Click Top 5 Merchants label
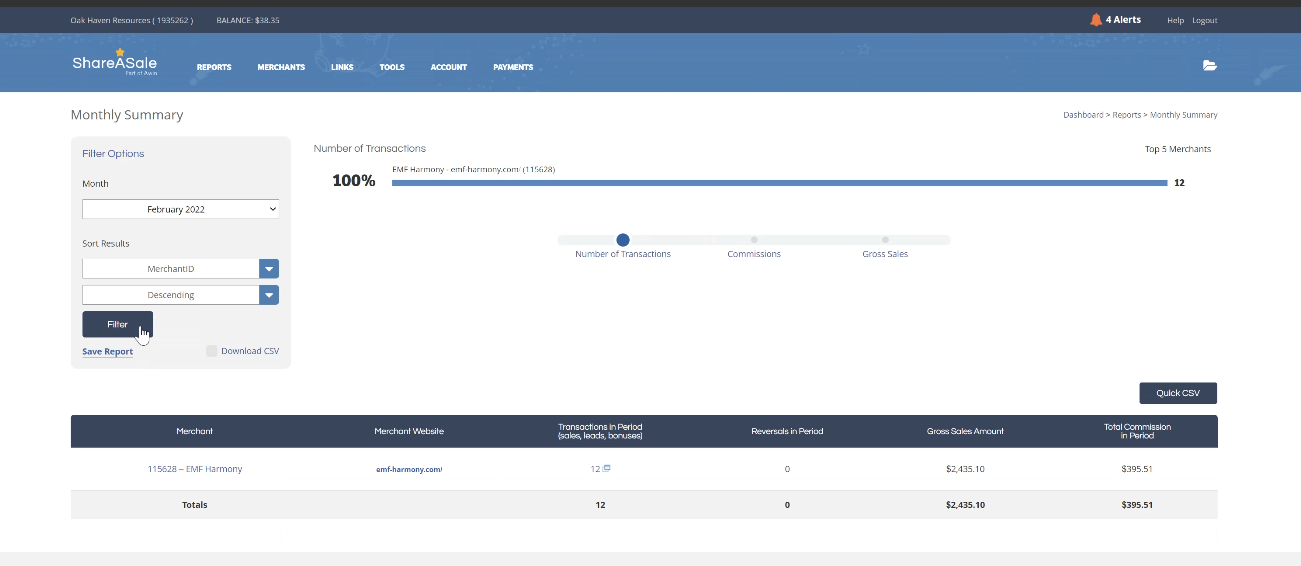1301x566 pixels. coord(1178,149)
